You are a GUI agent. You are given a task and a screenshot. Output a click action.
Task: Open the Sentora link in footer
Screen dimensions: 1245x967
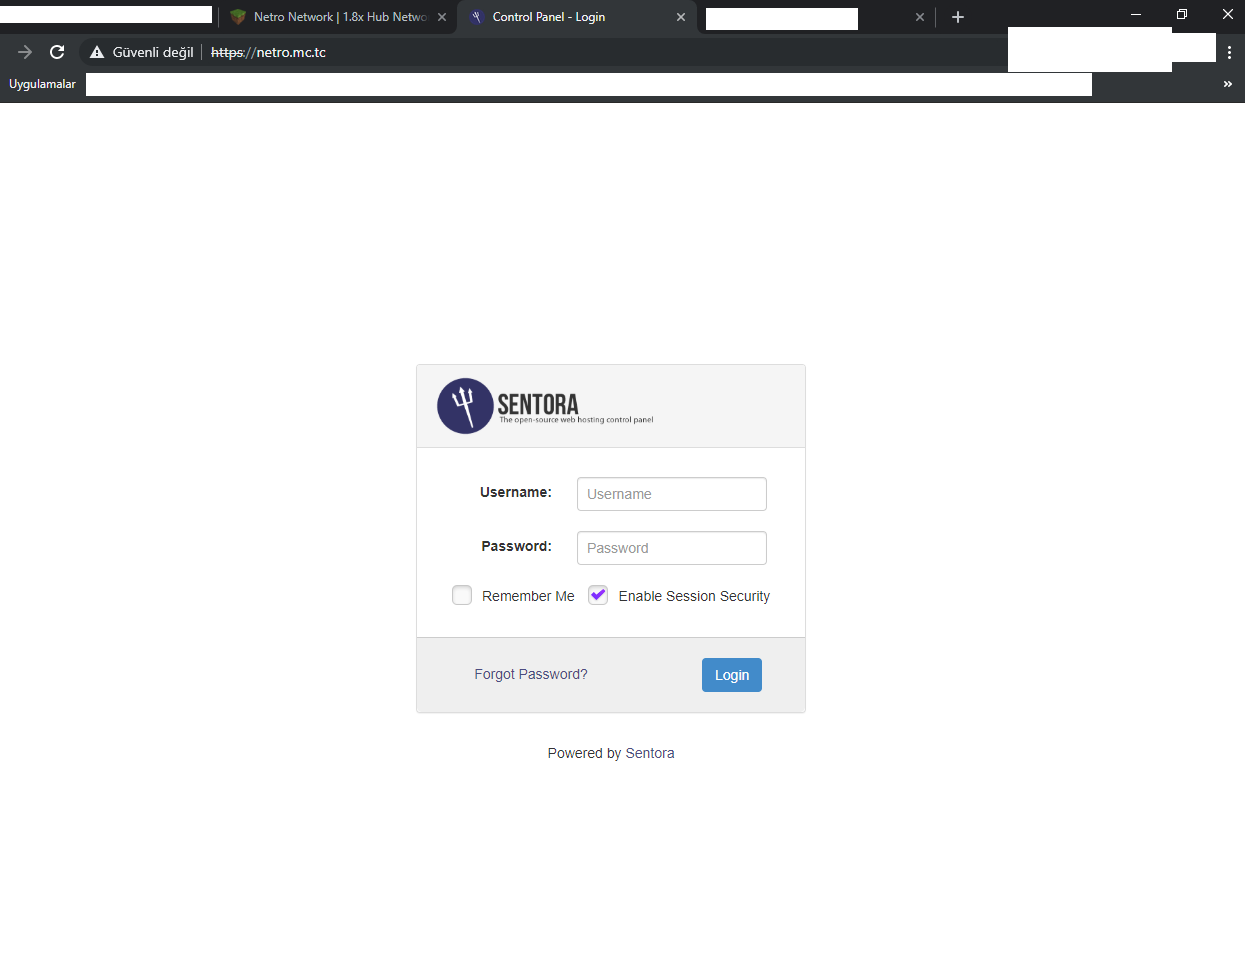click(x=650, y=753)
